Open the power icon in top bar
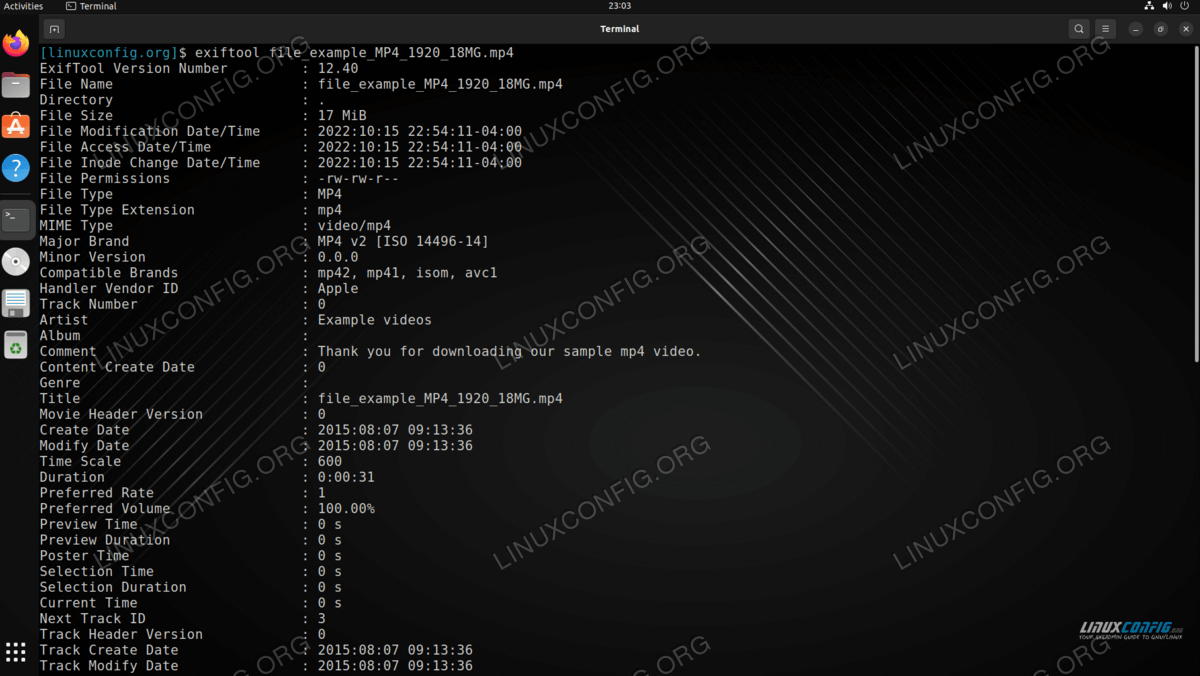The width and height of the screenshot is (1200, 676). pyautogui.click(x=1185, y=6)
